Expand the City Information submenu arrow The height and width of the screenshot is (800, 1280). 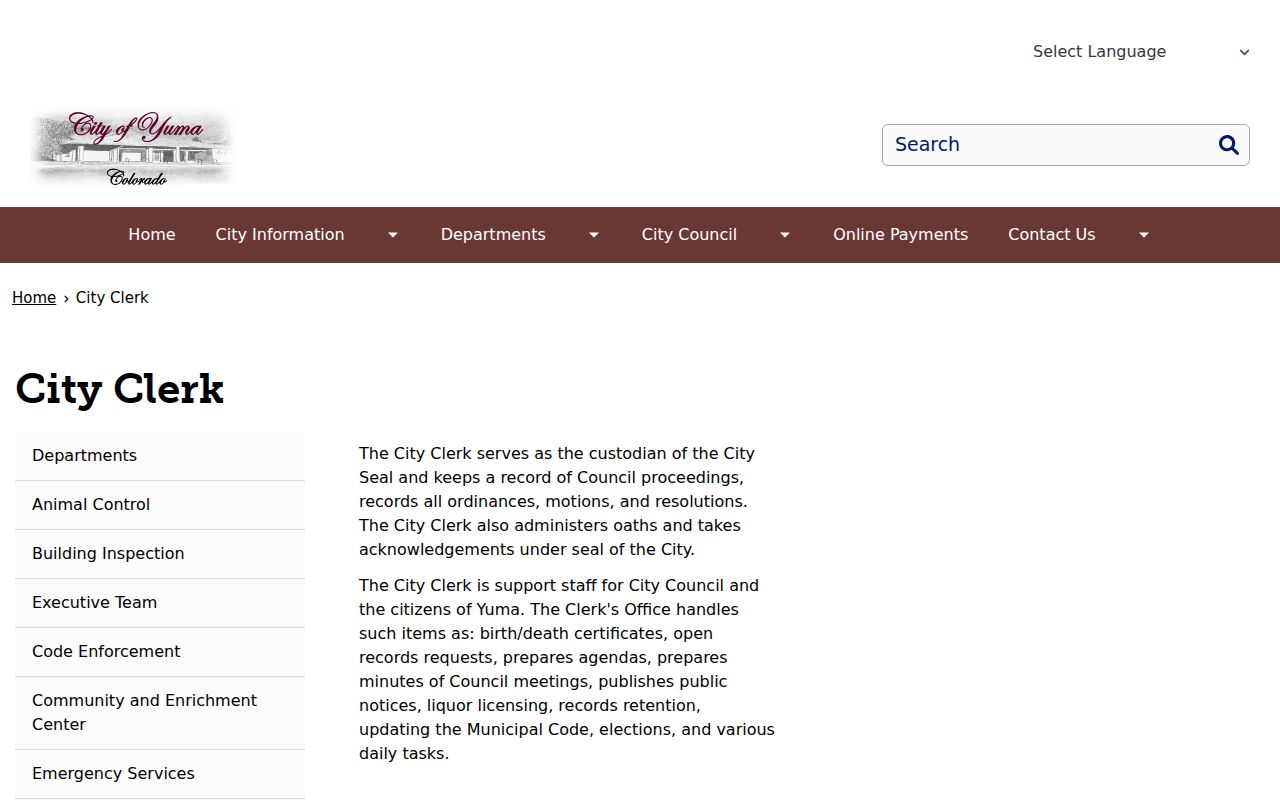(x=393, y=235)
